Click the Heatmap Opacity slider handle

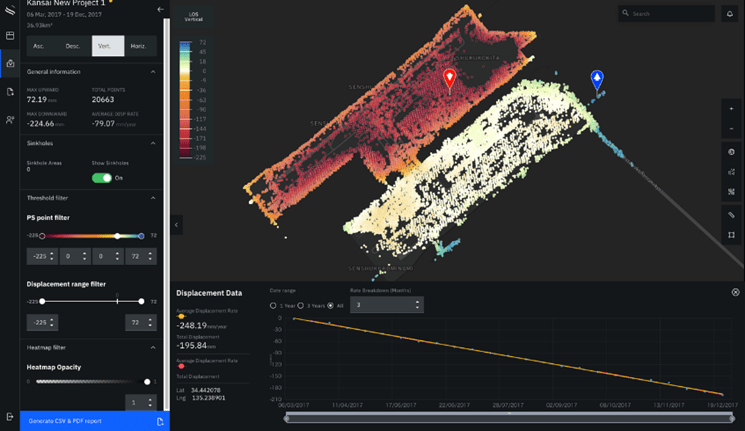(147, 382)
